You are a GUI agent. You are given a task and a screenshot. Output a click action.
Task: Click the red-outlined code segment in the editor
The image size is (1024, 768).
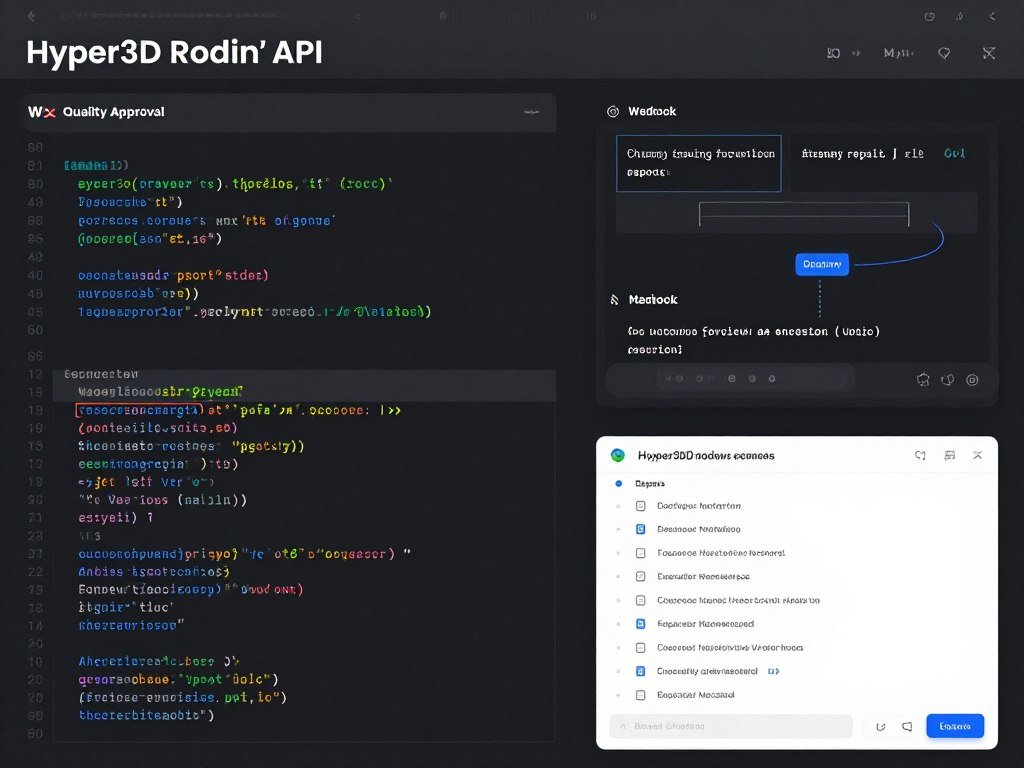click(x=139, y=410)
